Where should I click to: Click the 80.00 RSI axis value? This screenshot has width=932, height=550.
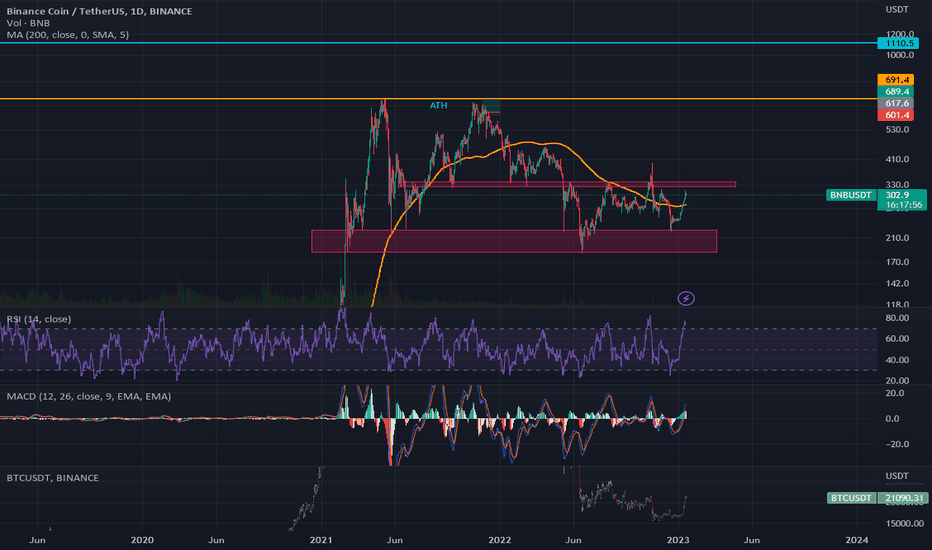[897, 318]
